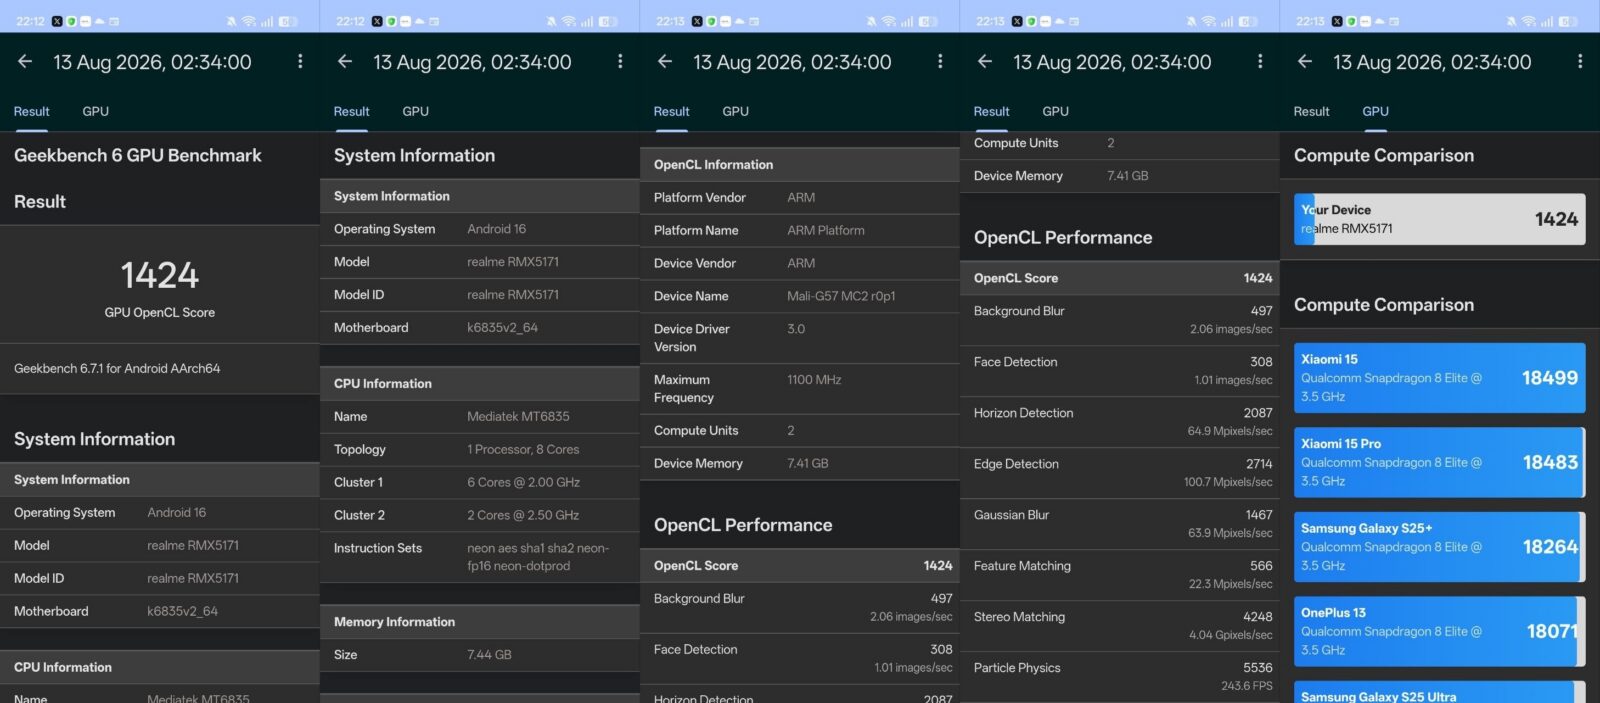Tap Wi-Fi status icon on Compute Comparison screen
This screenshot has height=703, width=1600.
click(x=1529, y=21)
